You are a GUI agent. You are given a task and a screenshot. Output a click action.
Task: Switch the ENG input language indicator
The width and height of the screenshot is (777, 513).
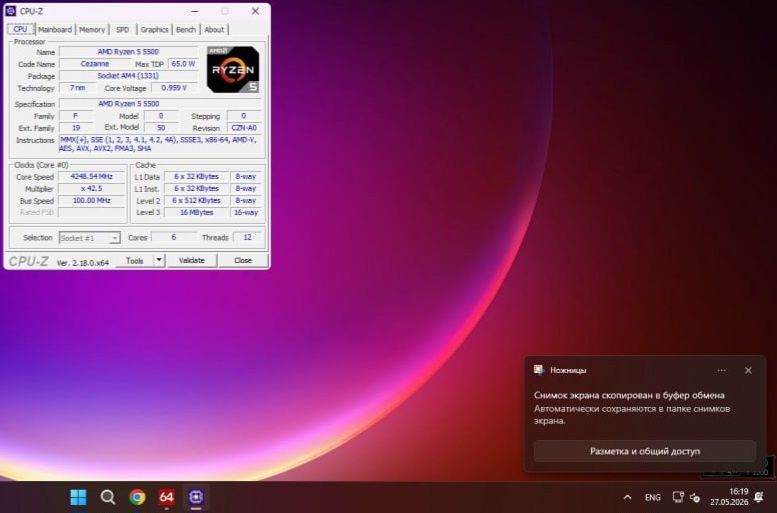653,497
